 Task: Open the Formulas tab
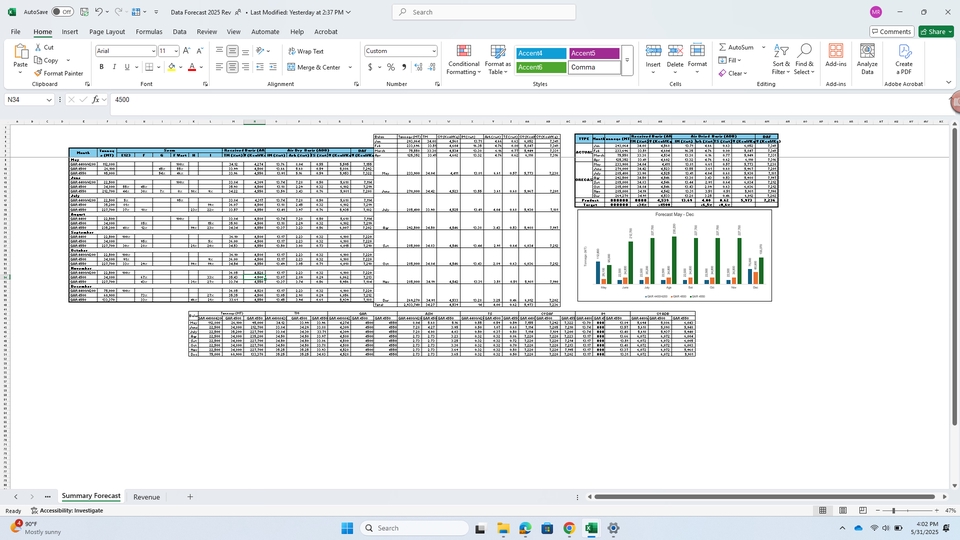tap(149, 32)
